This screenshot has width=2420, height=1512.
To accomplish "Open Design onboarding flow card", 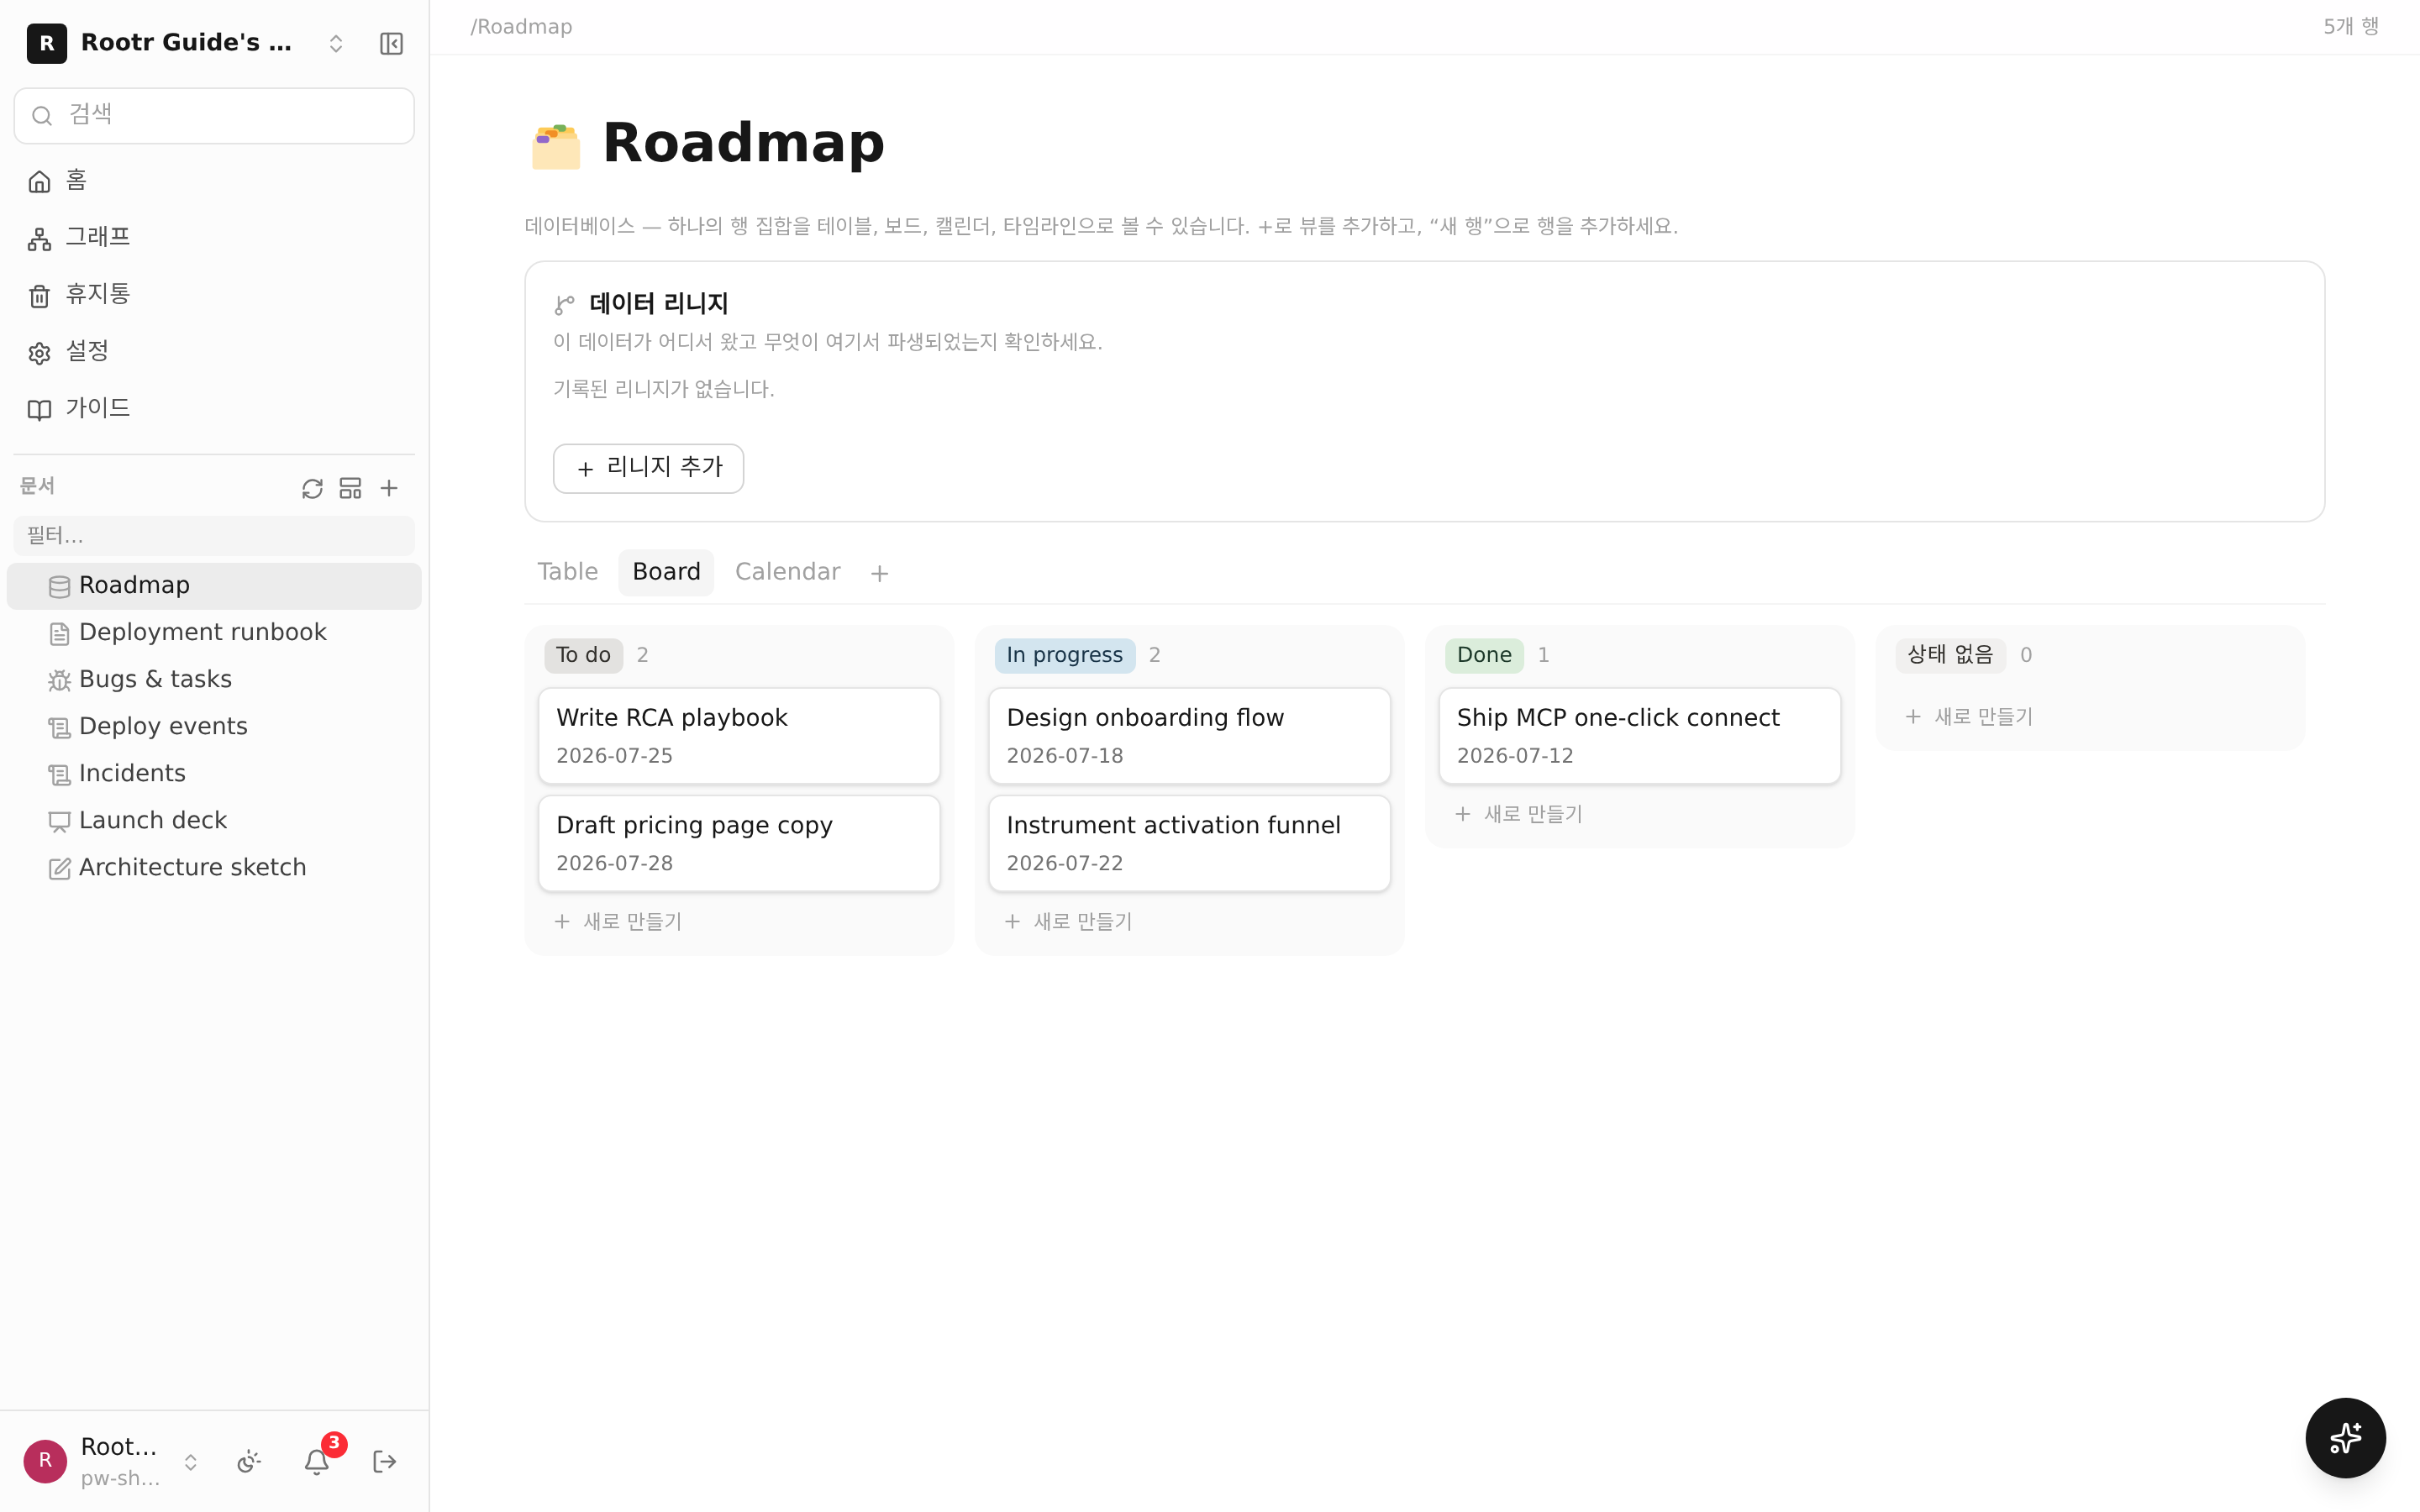I will pyautogui.click(x=1189, y=736).
